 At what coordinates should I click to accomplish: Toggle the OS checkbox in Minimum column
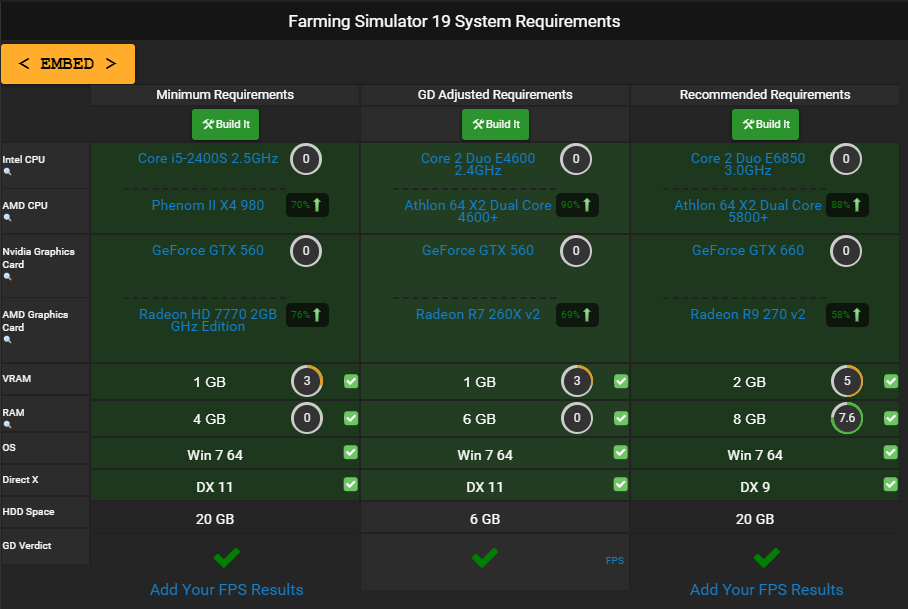tap(350, 452)
